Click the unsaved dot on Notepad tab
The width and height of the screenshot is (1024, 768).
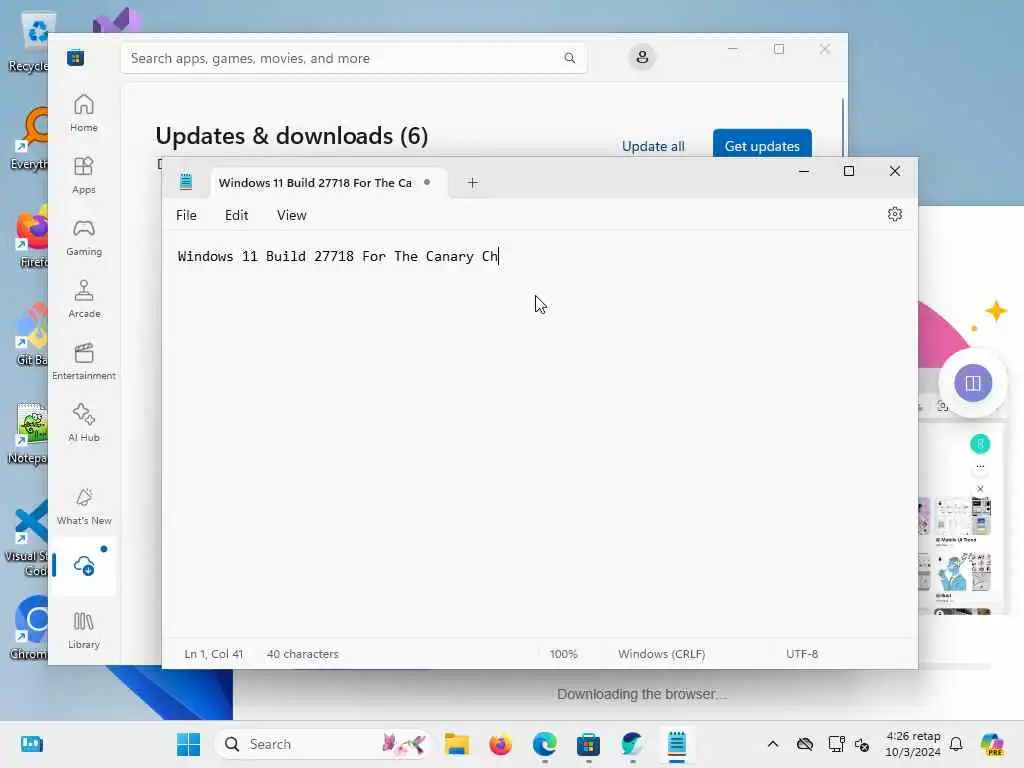[426, 182]
